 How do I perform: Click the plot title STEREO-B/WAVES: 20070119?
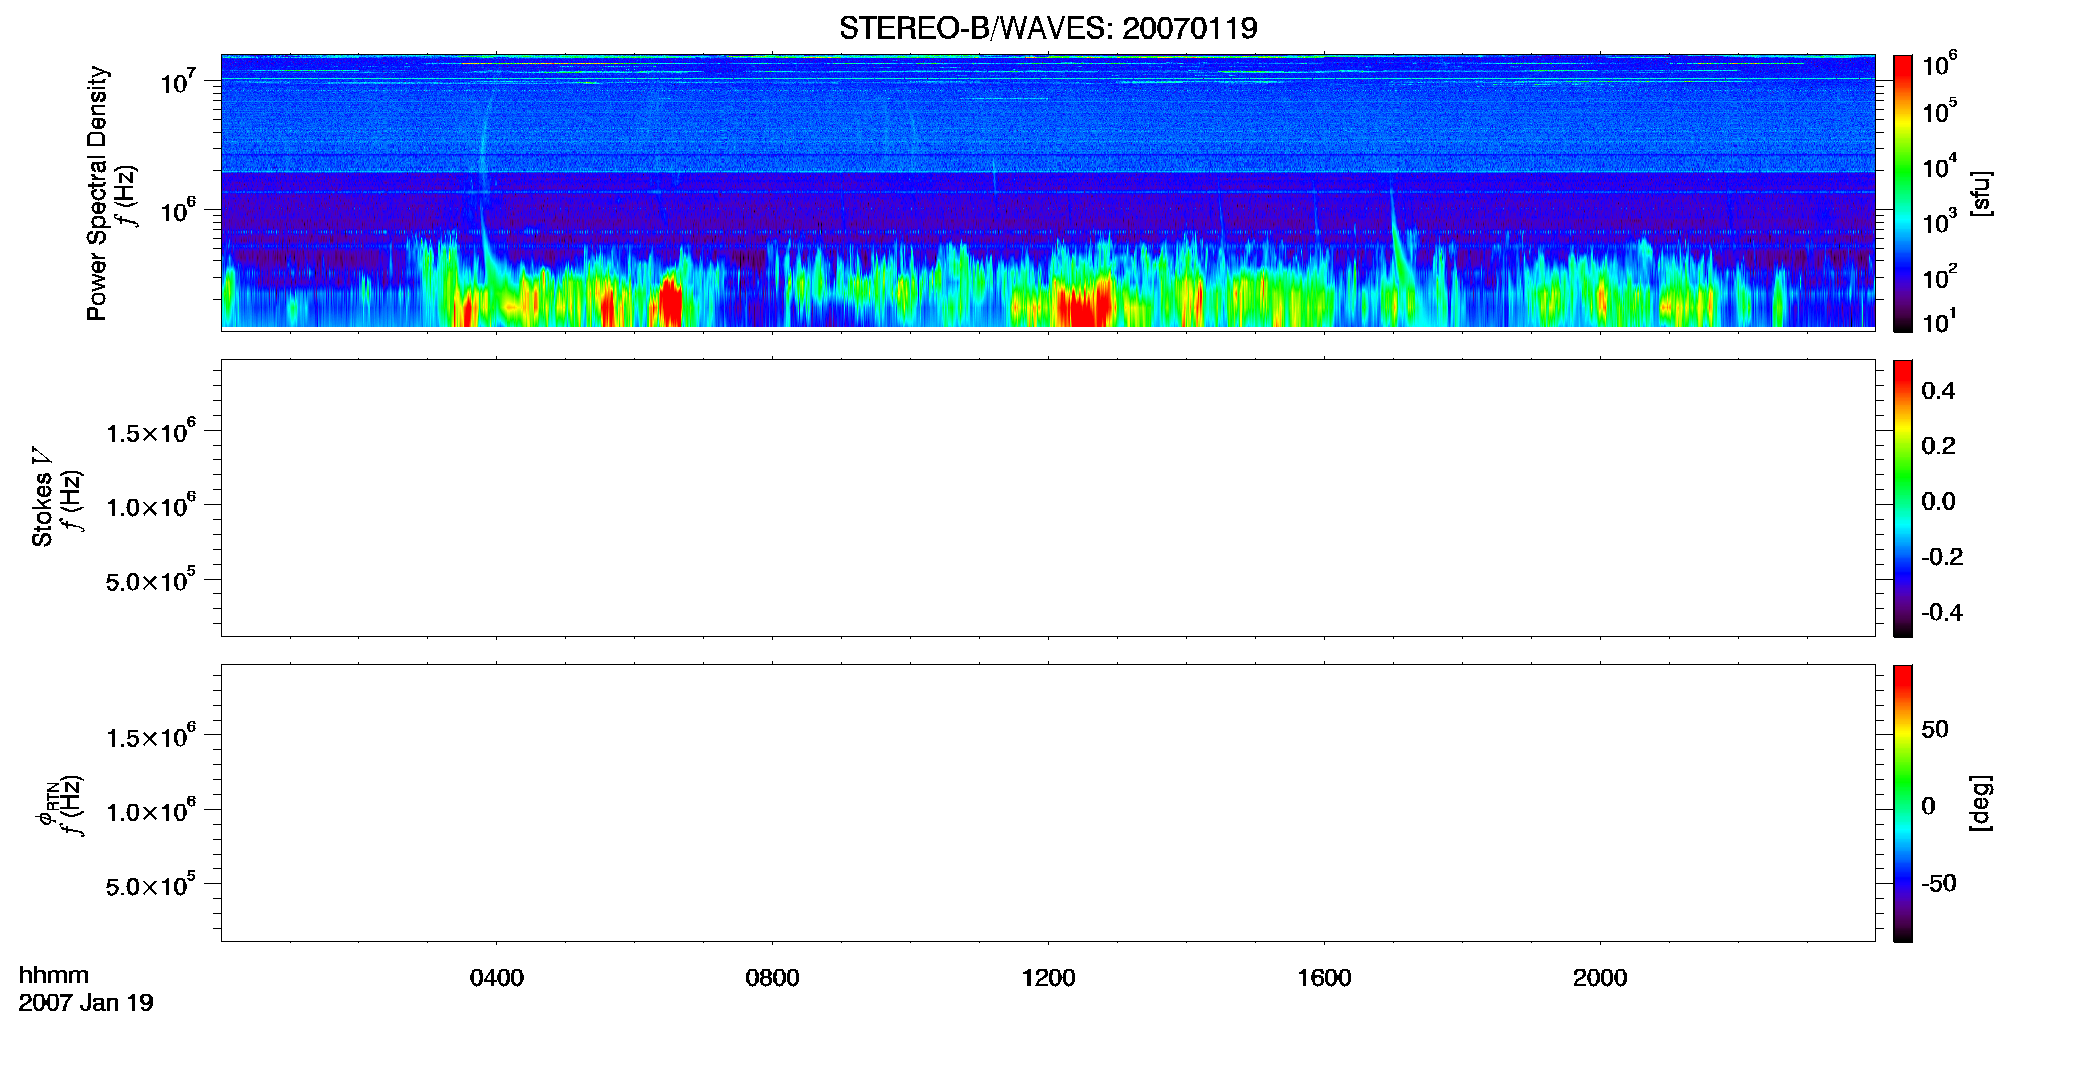(1048, 28)
